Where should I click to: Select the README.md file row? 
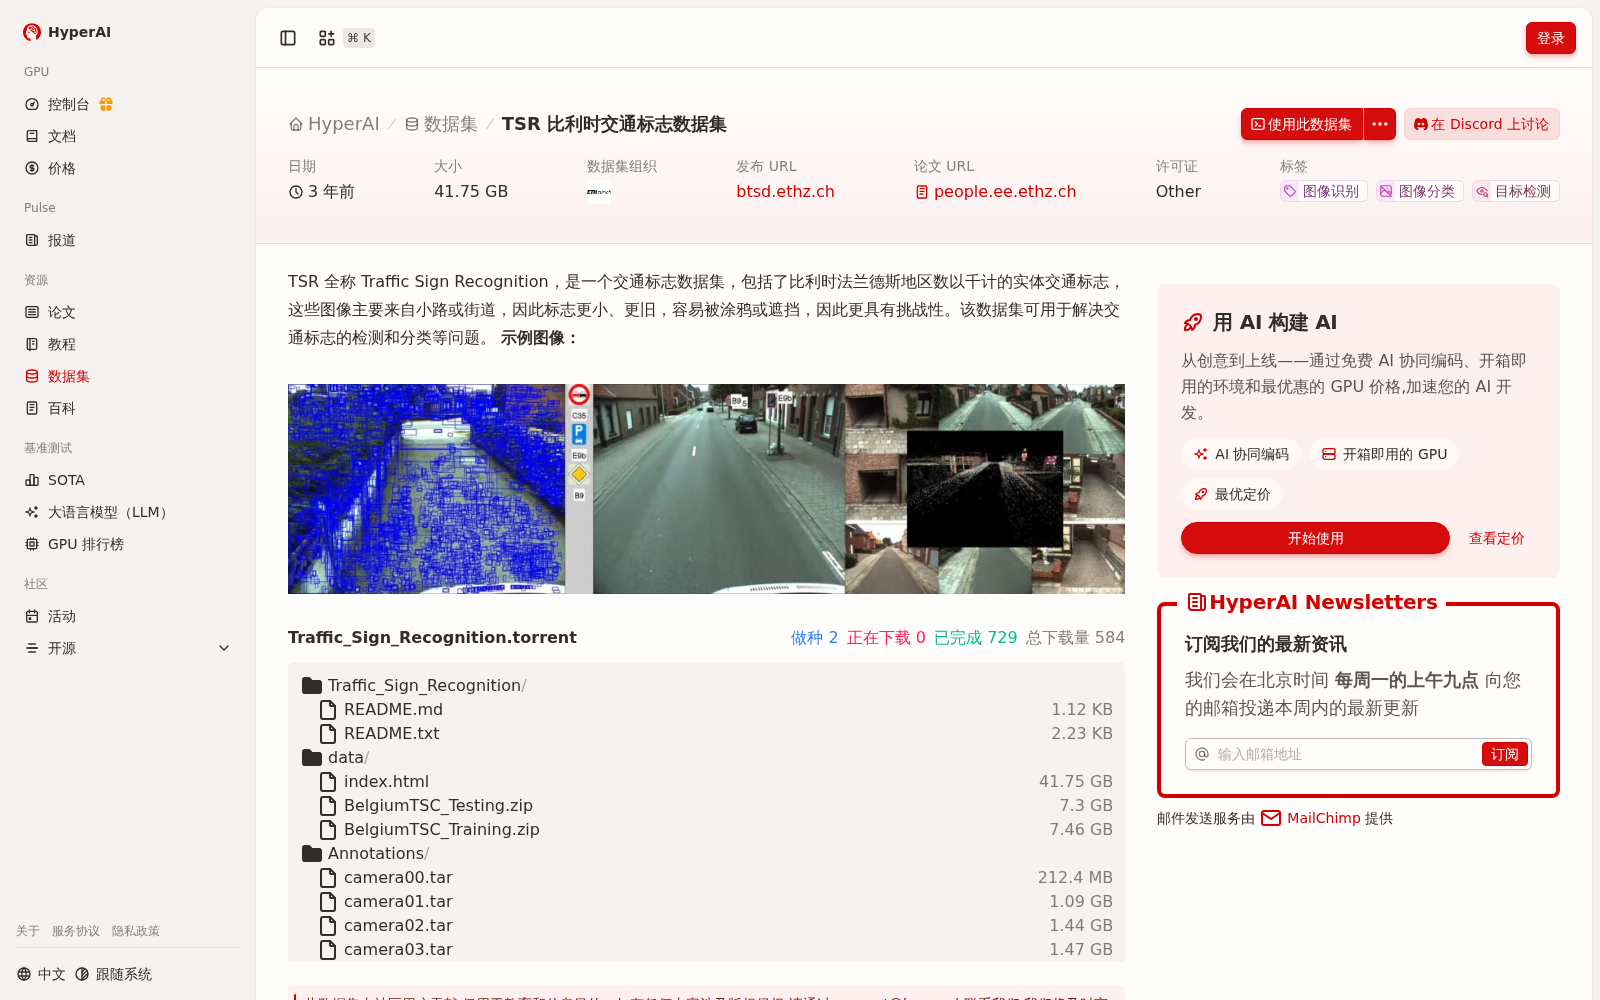pyautogui.click(x=706, y=709)
